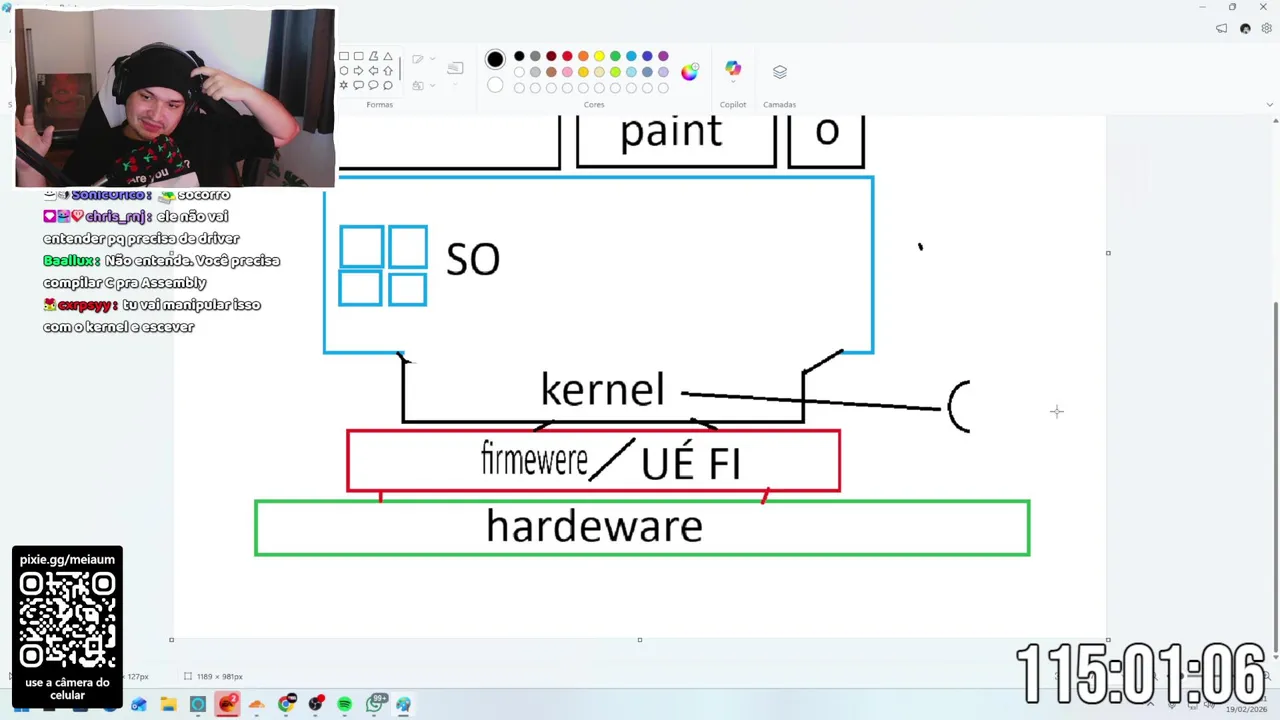Open OBS Studio from the taskbar
The image size is (1280, 720).
(x=316, y=705)
